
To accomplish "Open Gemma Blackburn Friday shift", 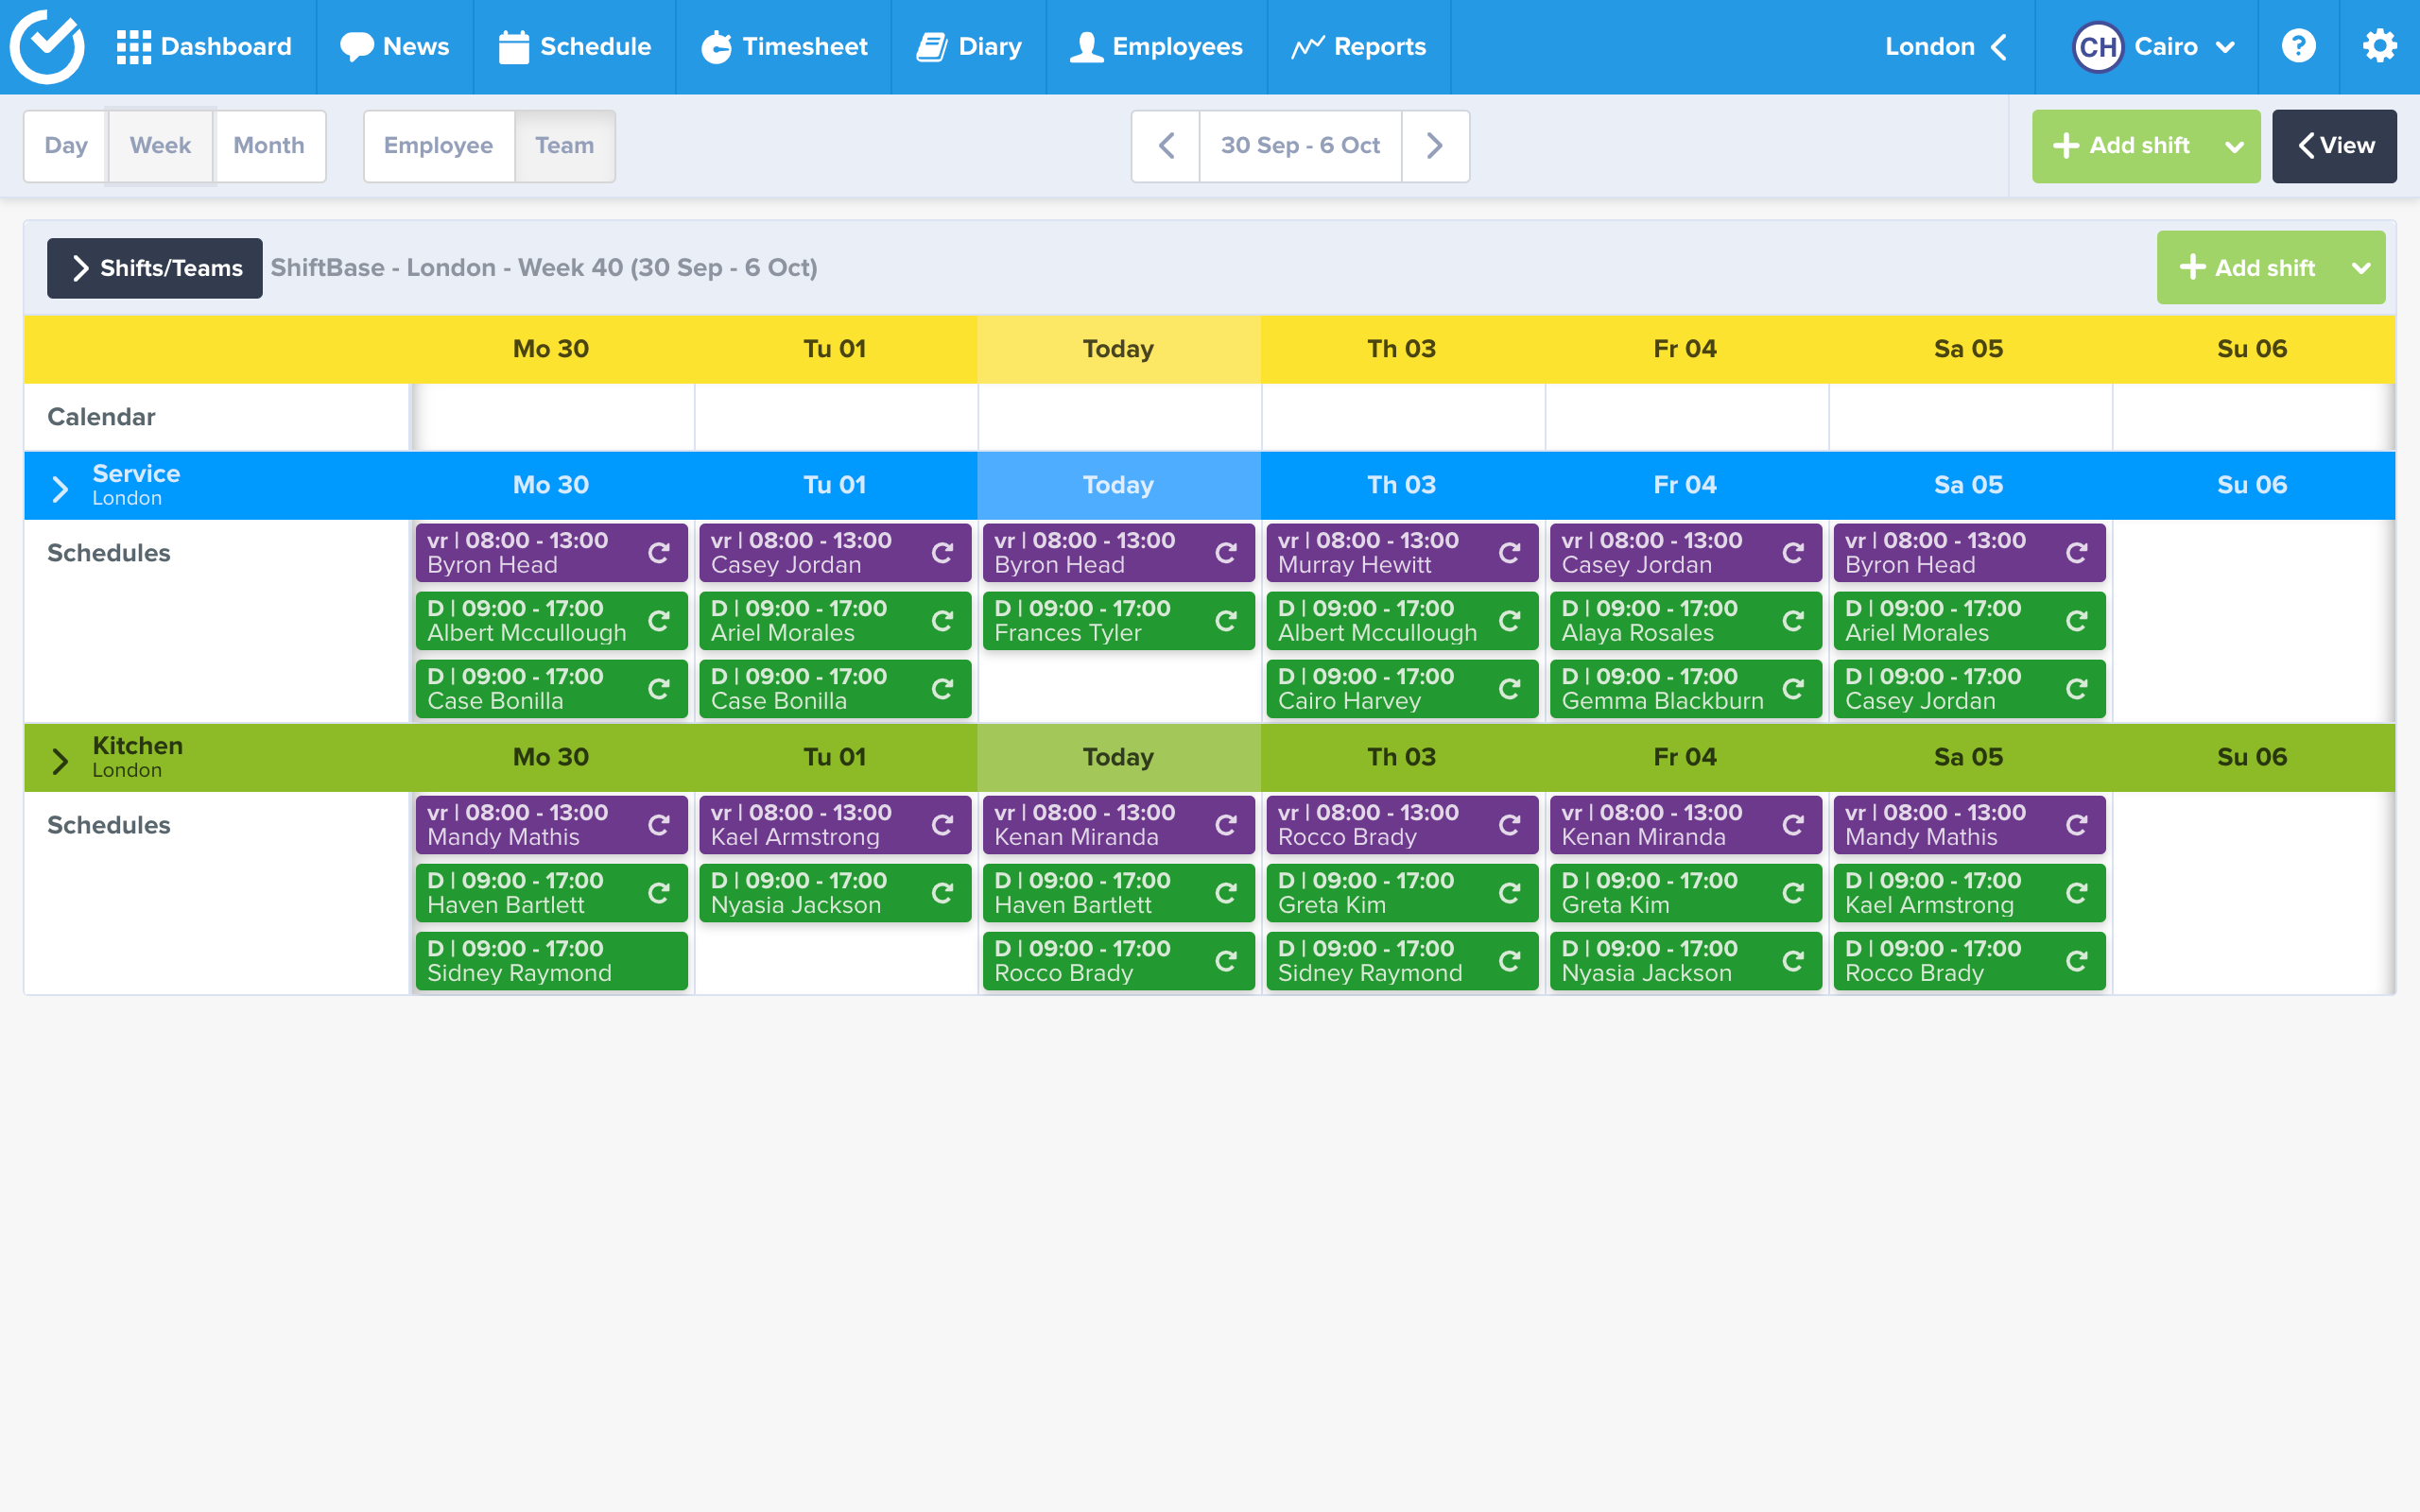I will [1662, 689].
